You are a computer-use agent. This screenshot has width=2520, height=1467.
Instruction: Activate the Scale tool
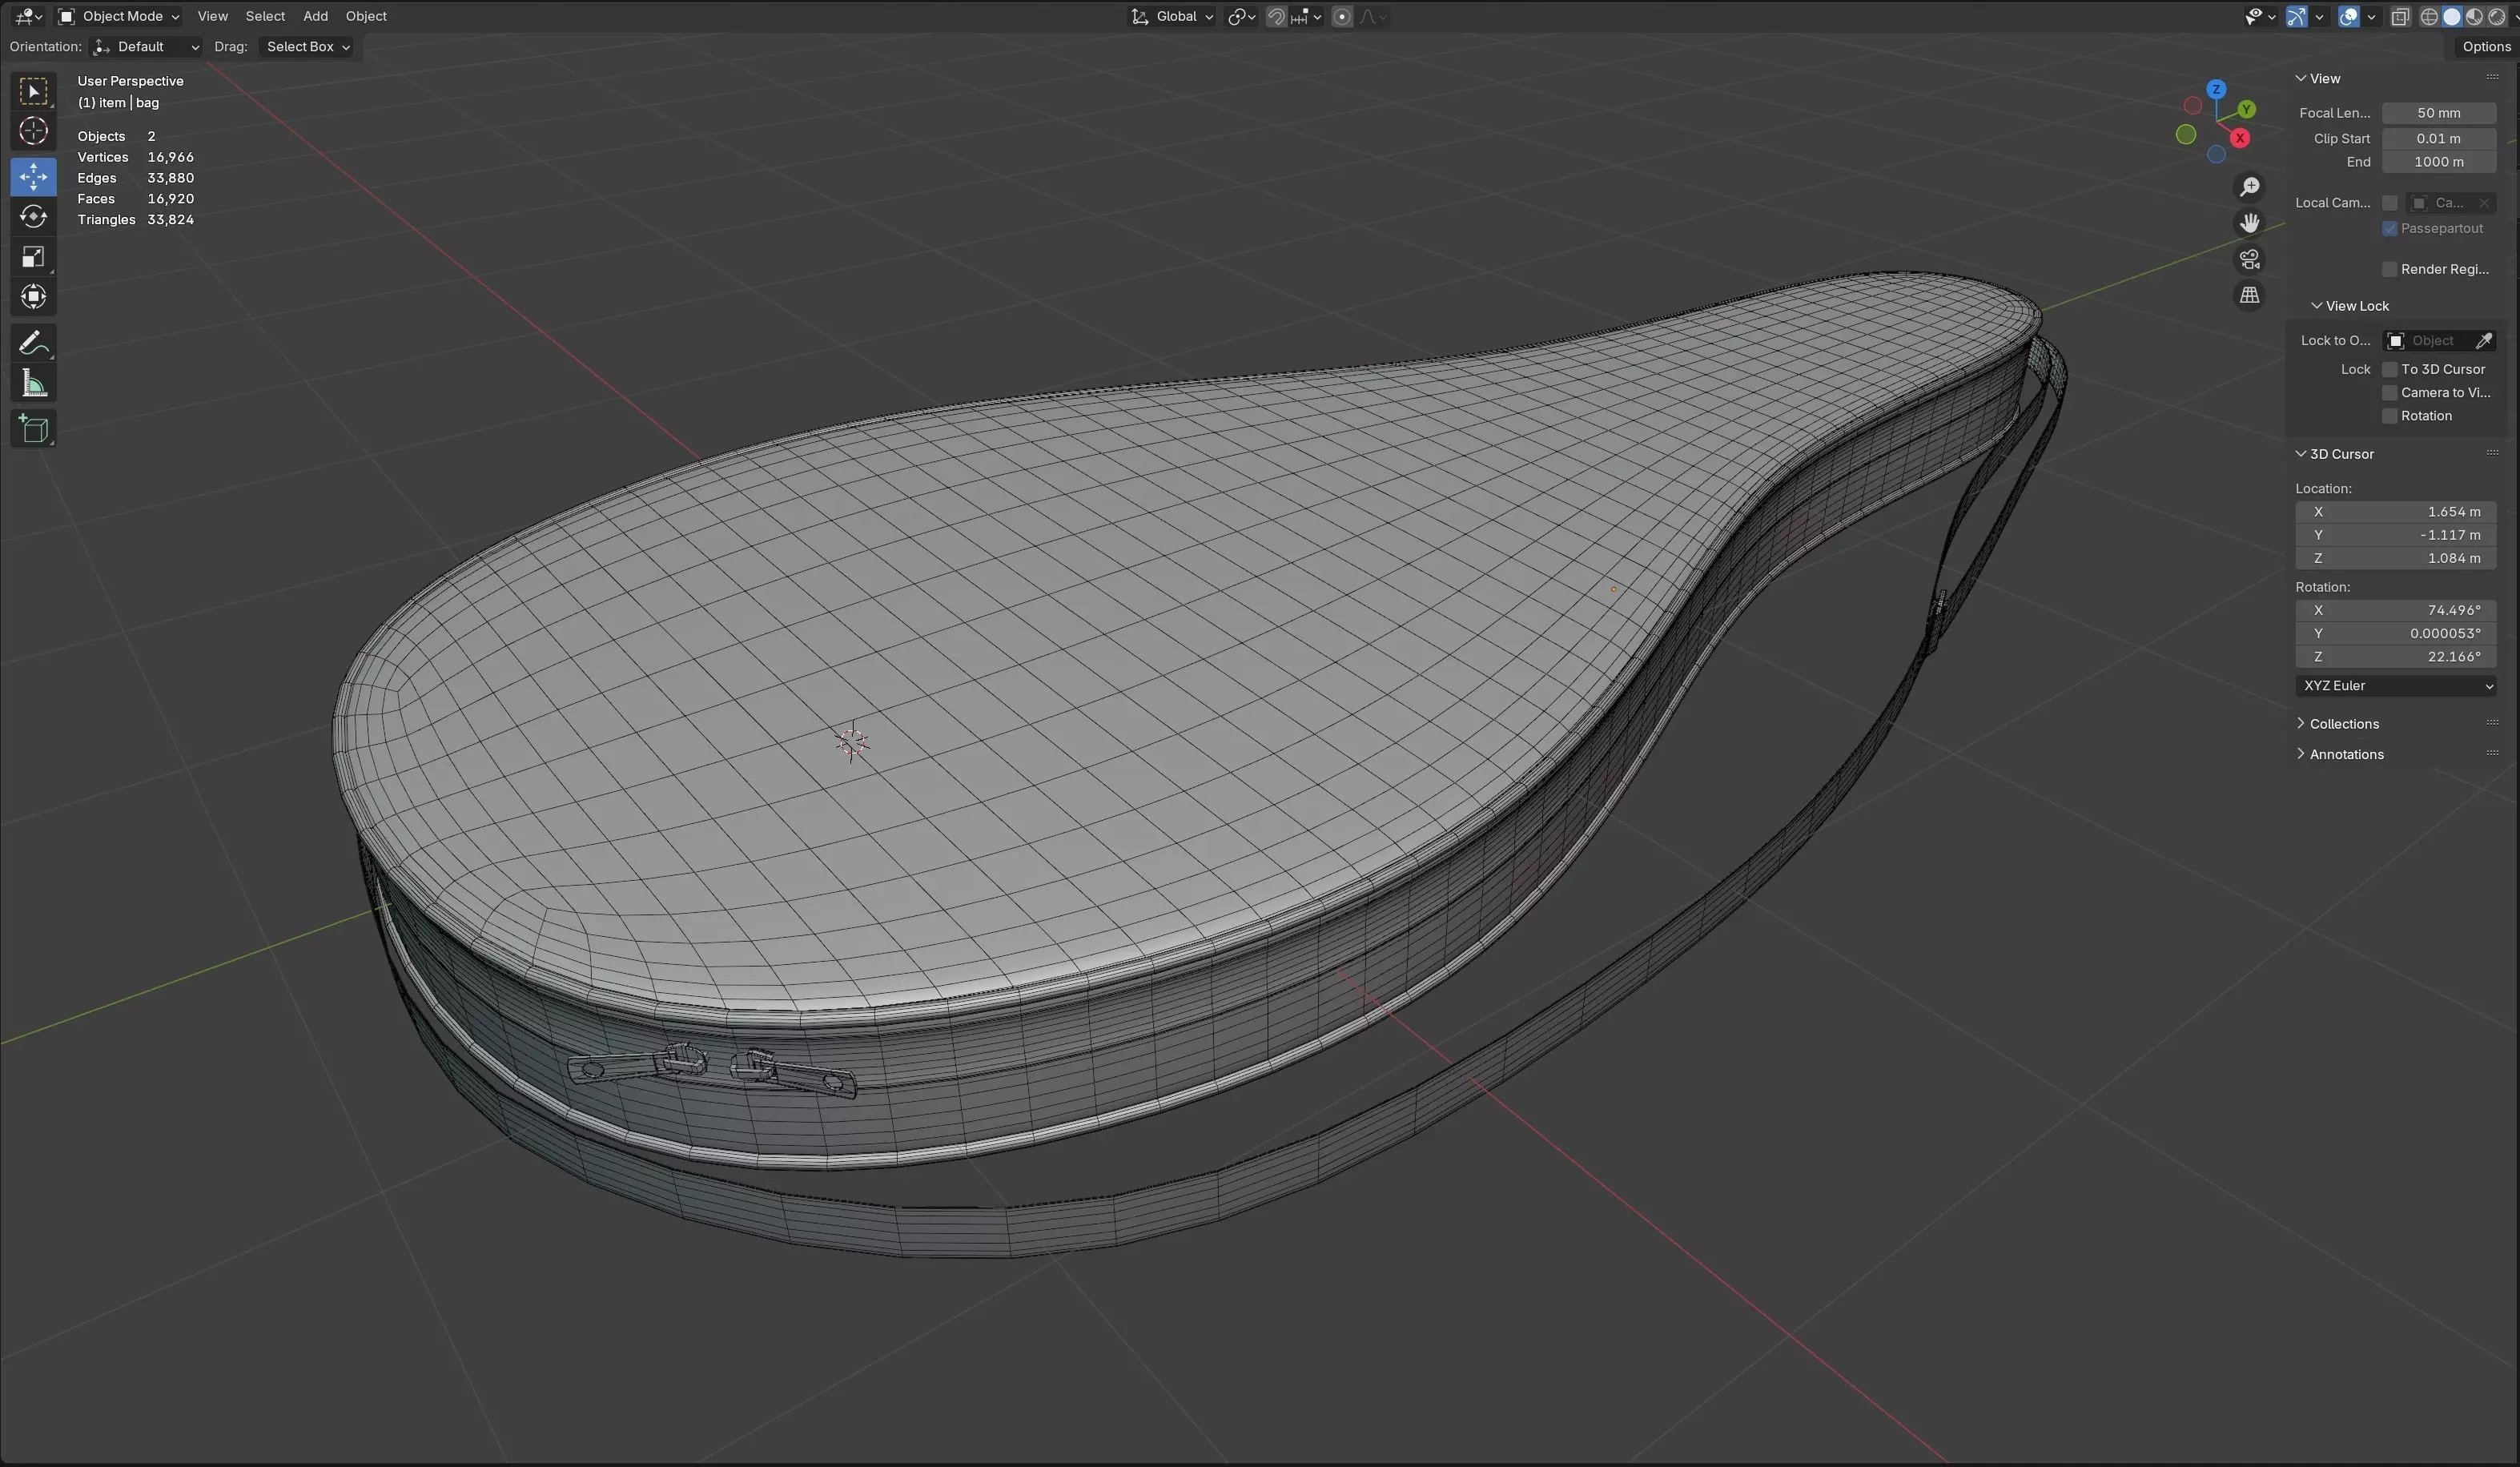pyautogui.click(x=33, y=257)
